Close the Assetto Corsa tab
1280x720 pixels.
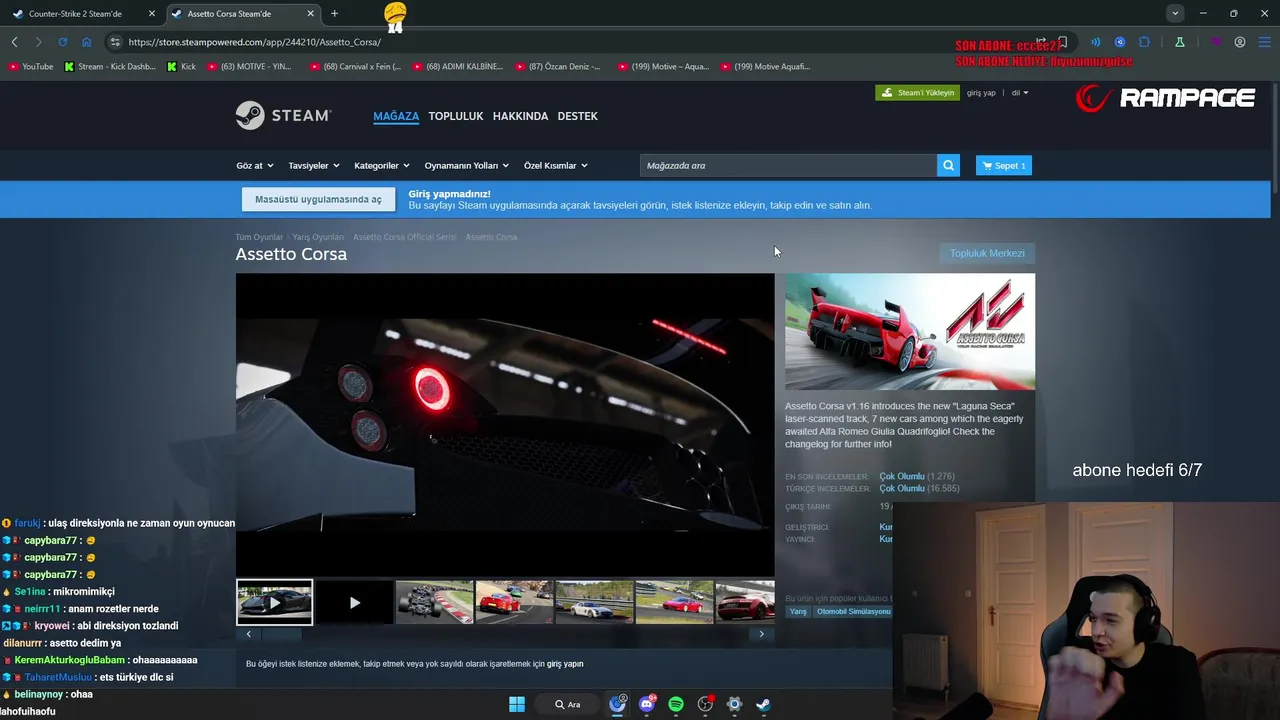pos(310,14)
